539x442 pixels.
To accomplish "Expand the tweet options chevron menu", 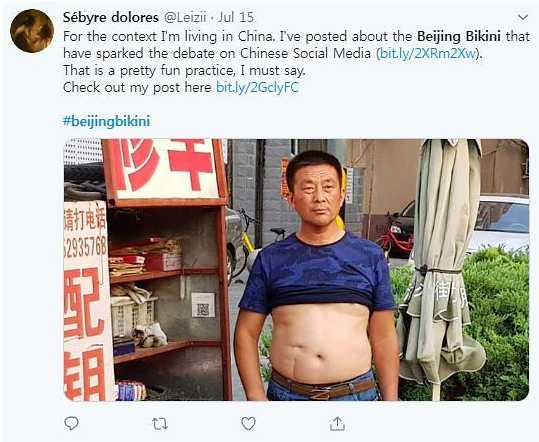I will [523, 17].
